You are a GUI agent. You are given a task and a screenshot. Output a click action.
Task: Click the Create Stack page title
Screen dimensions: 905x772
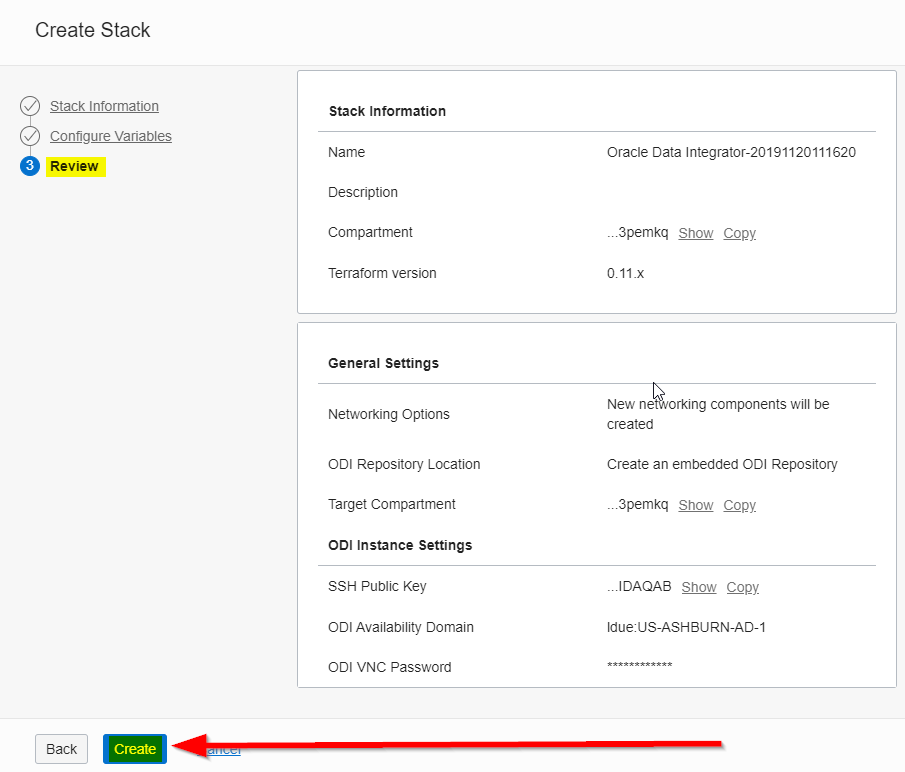click(x=93, y=30)
